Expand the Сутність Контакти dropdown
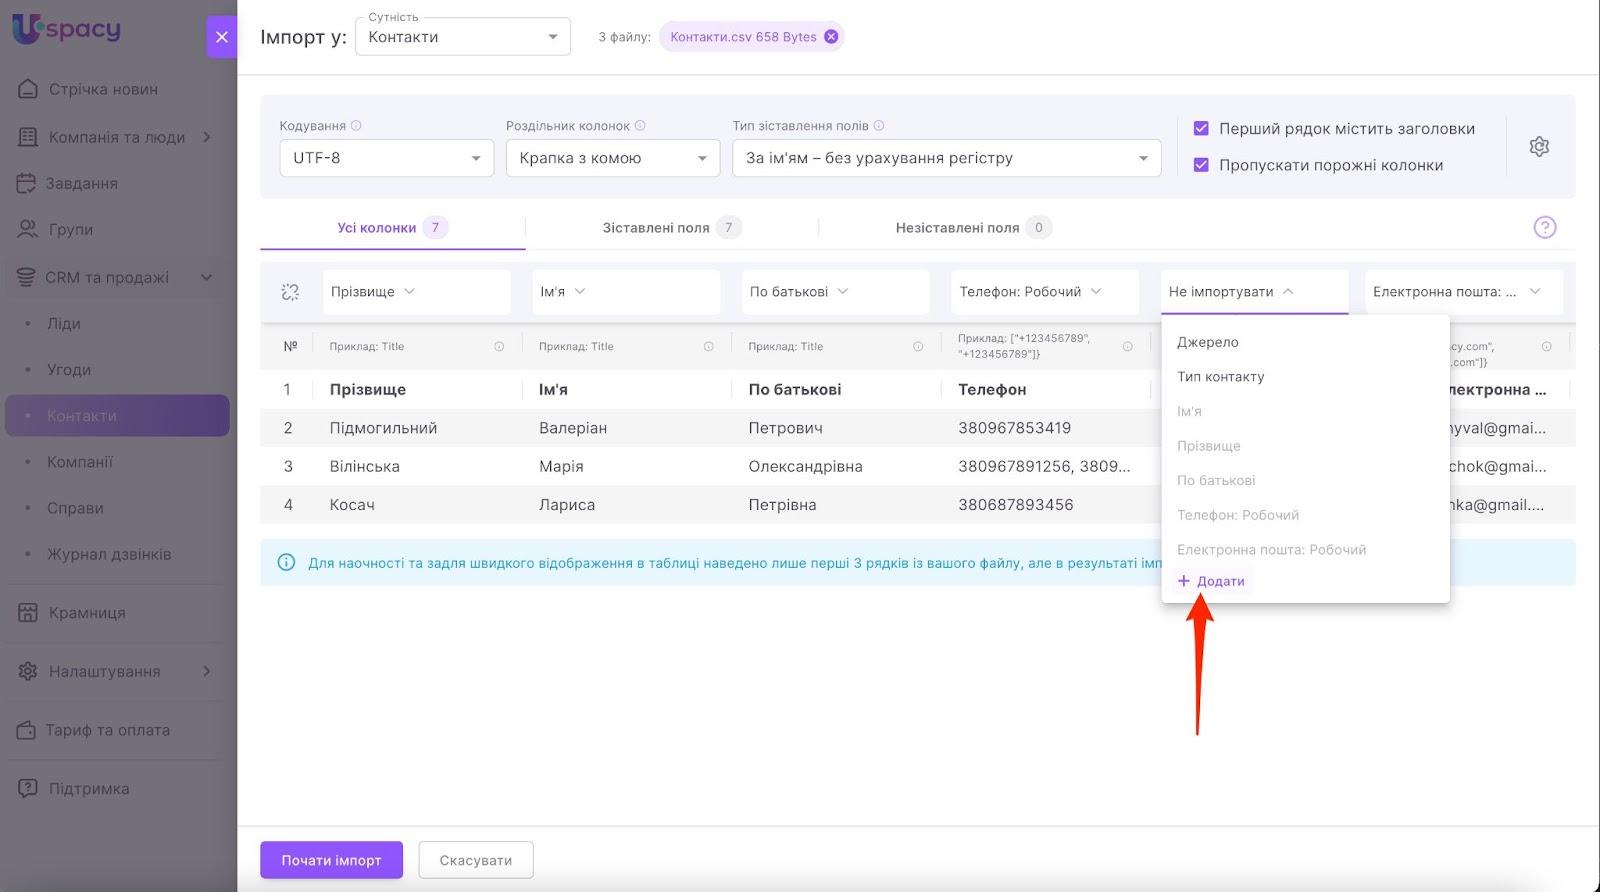This screenshot has height=892, width=1600. coord(462,37)
